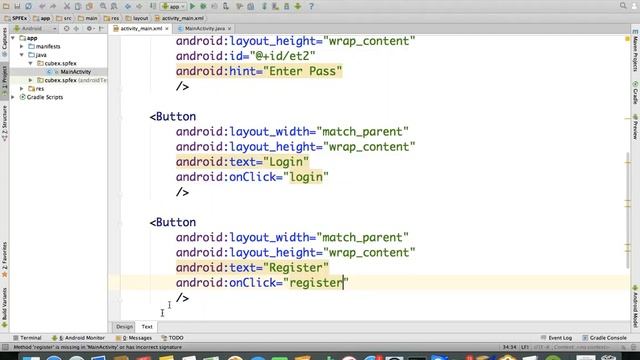Open the Event Log
640x360 pixels.
pyautogui.click(x=556, y=338)
